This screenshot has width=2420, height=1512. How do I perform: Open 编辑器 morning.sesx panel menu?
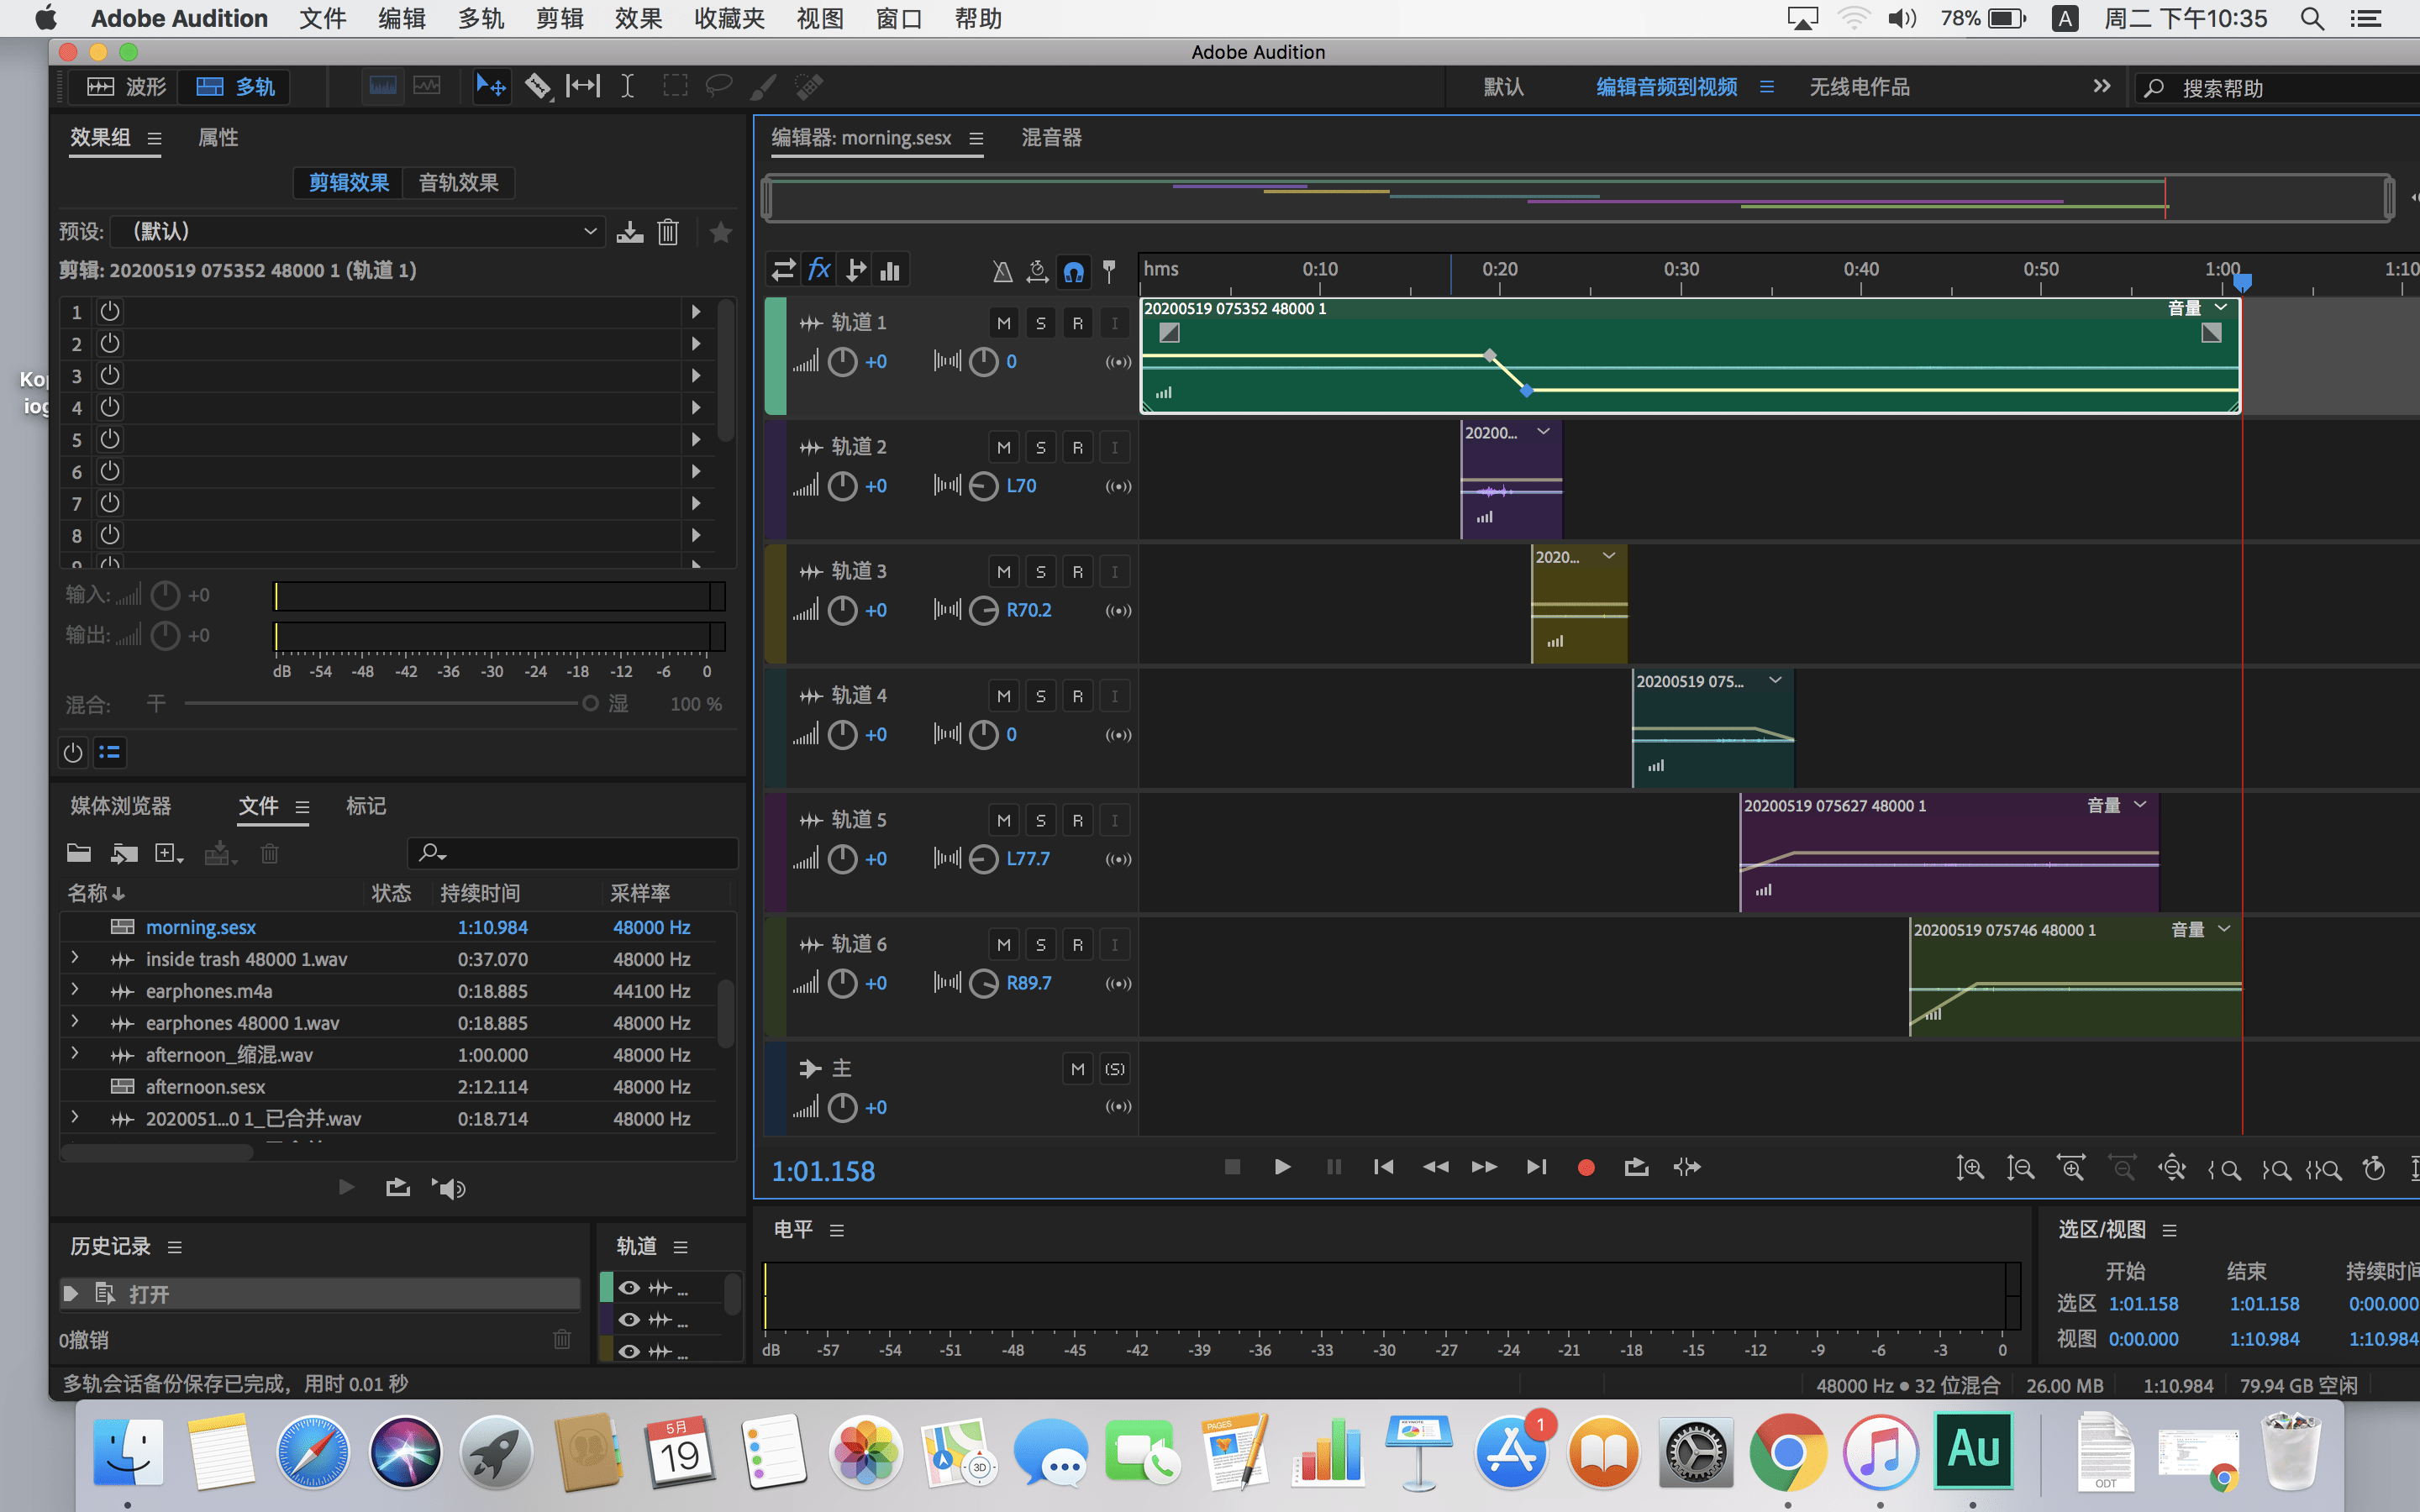coord(976,139)
